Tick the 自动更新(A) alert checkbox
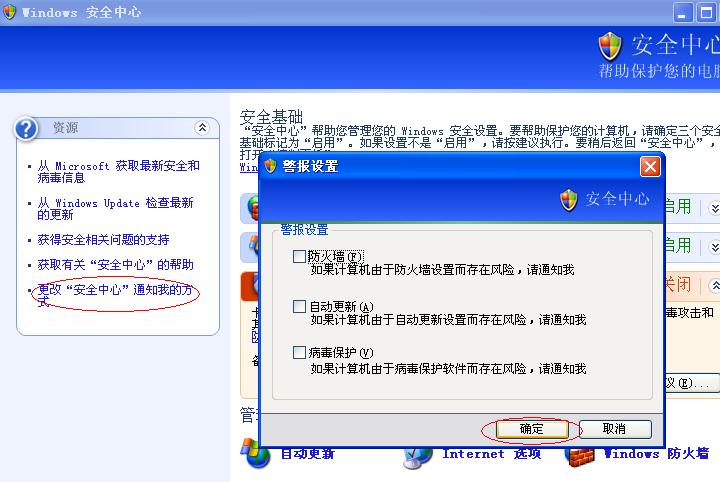 pyautogui.click(x=299, y=306)
